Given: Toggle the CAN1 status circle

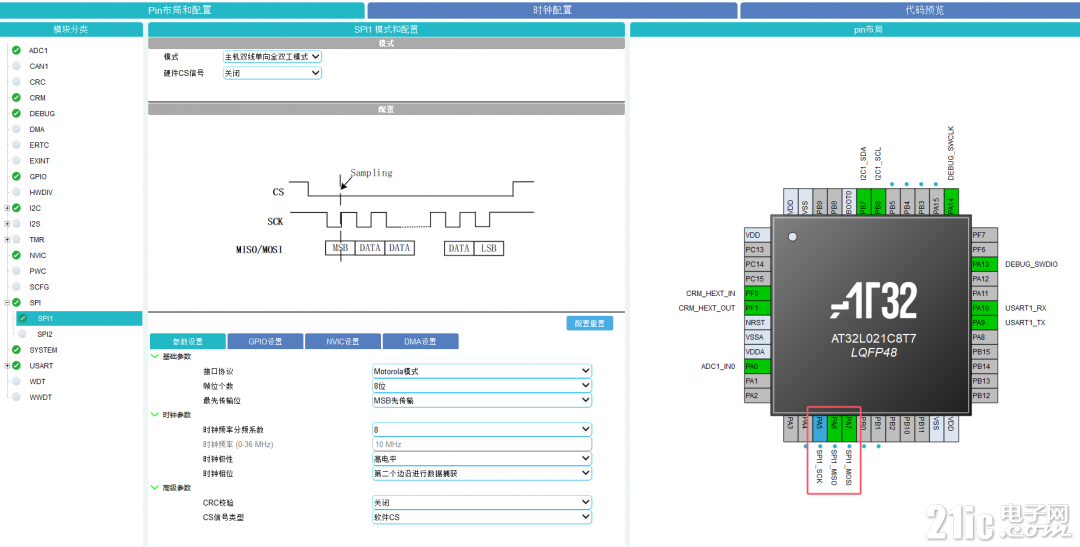Looking at the screenshot, I should point(16,66).
